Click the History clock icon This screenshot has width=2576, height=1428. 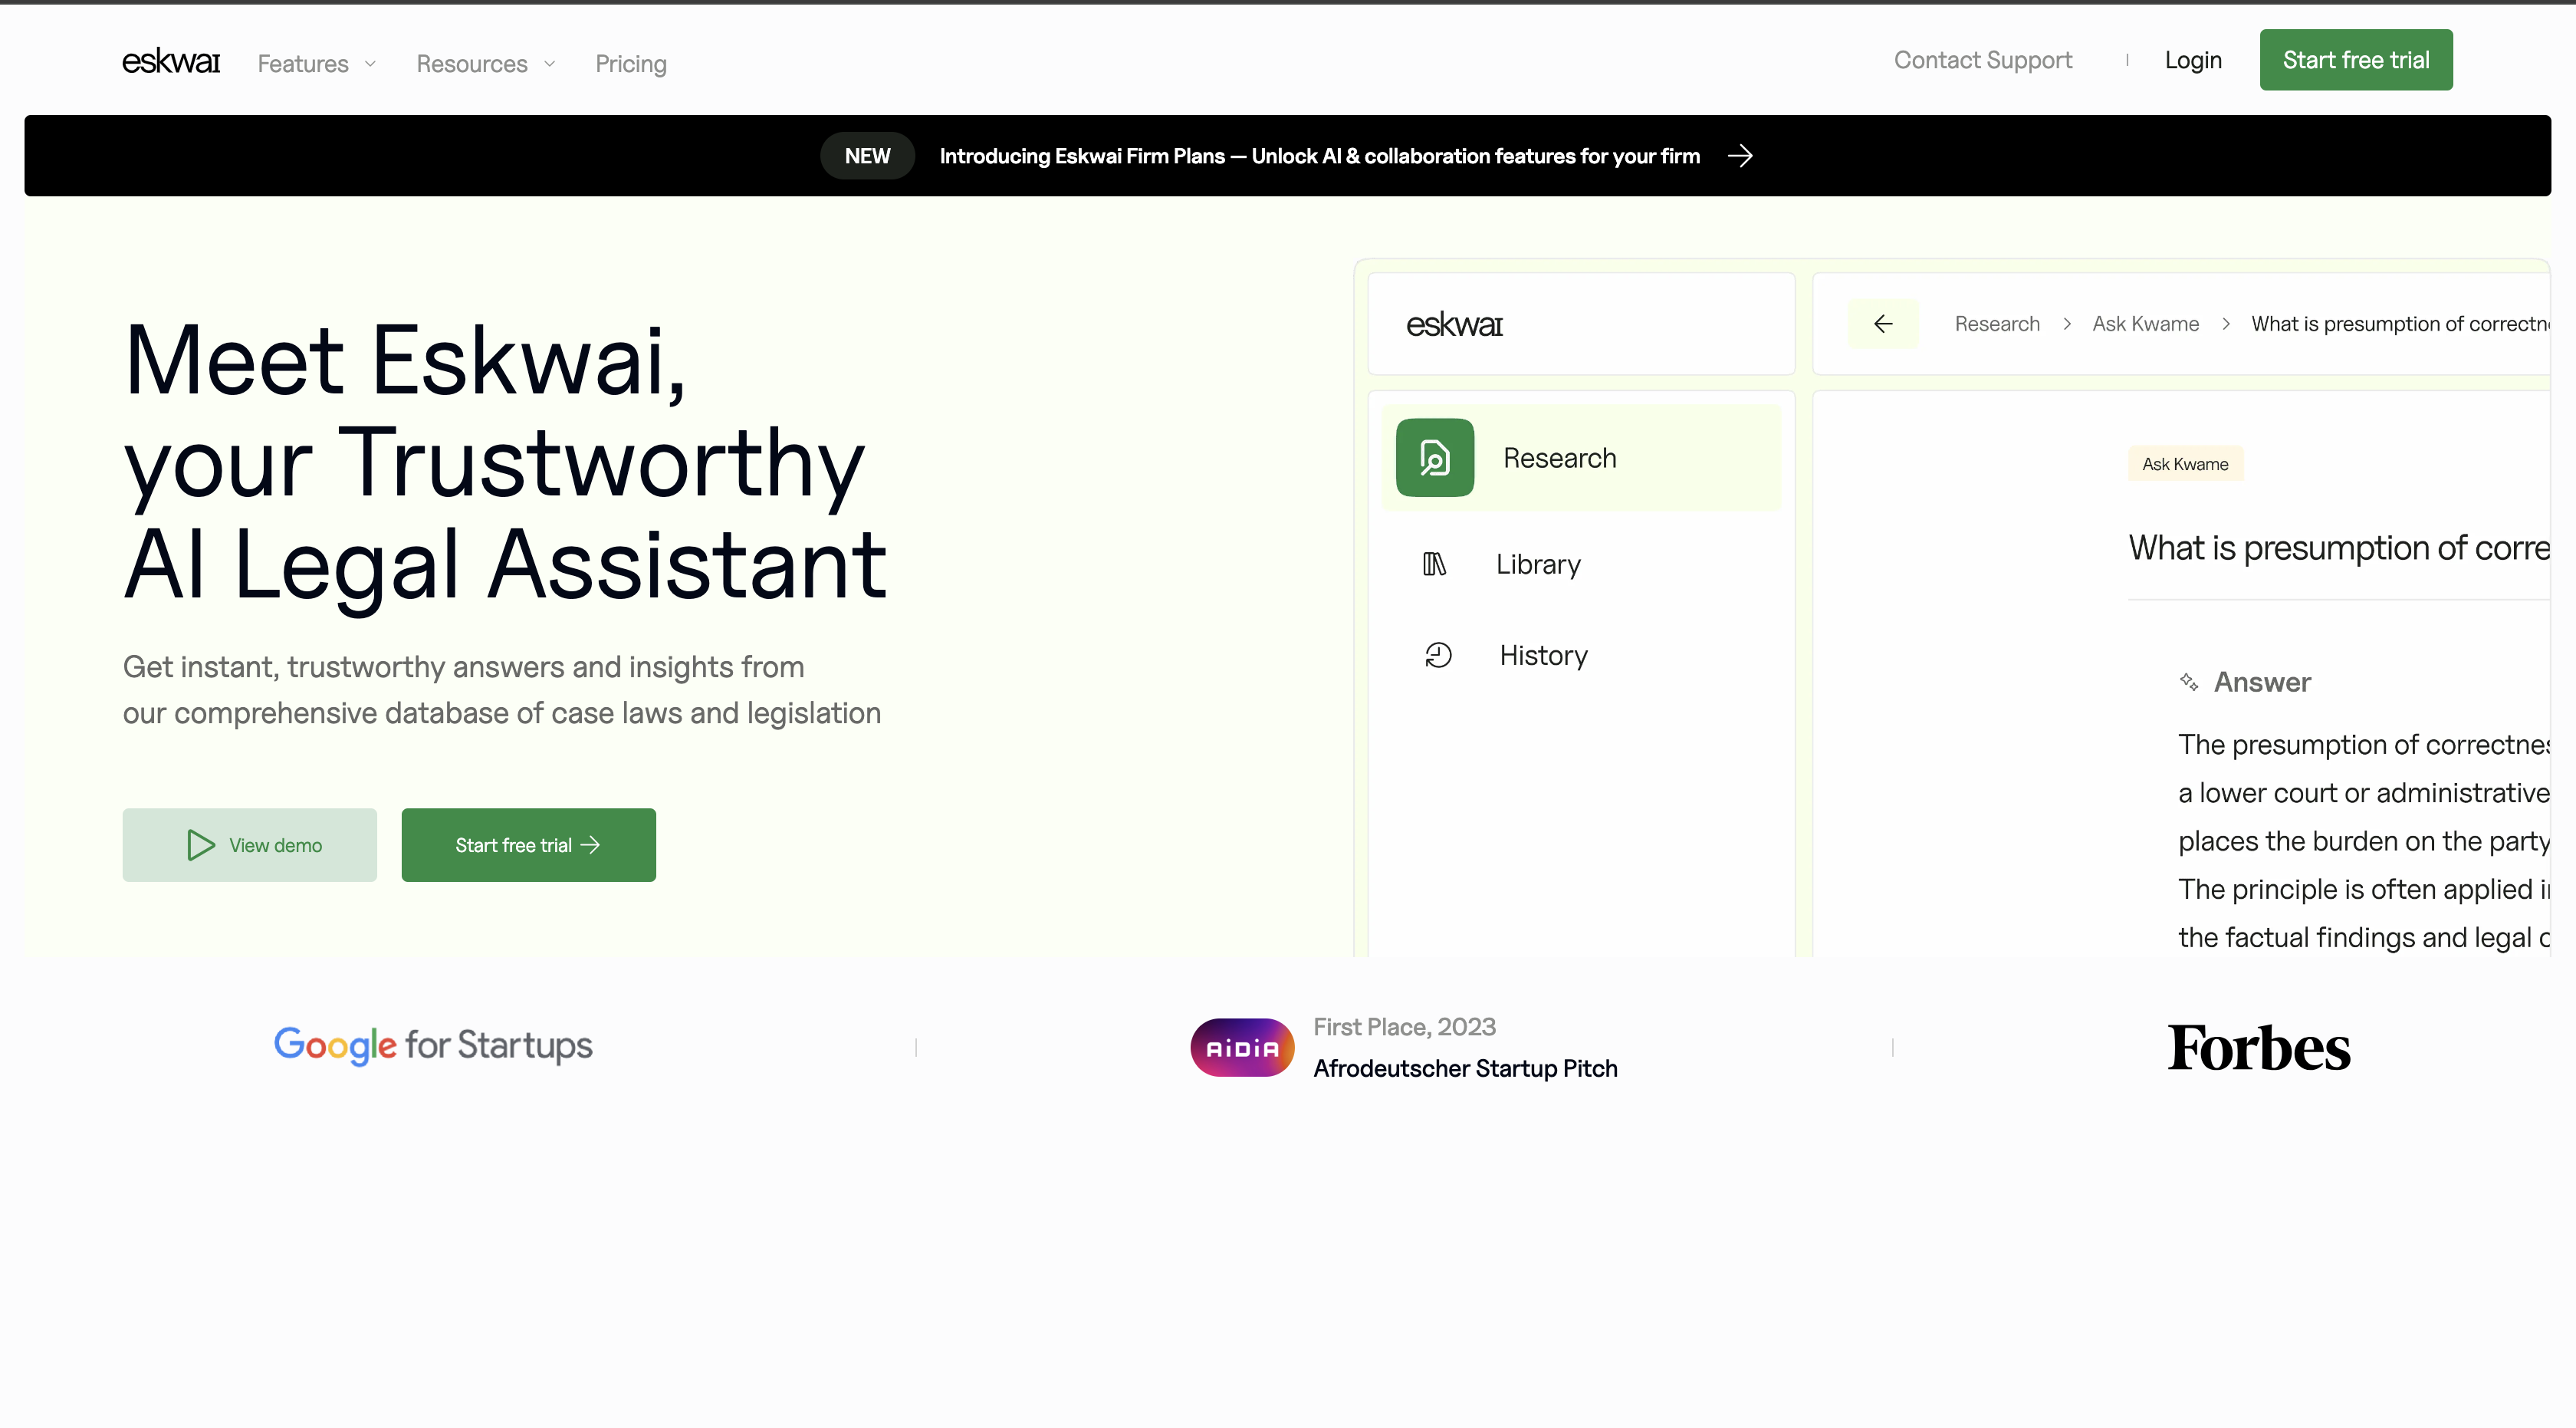[x=1438, y=655]
